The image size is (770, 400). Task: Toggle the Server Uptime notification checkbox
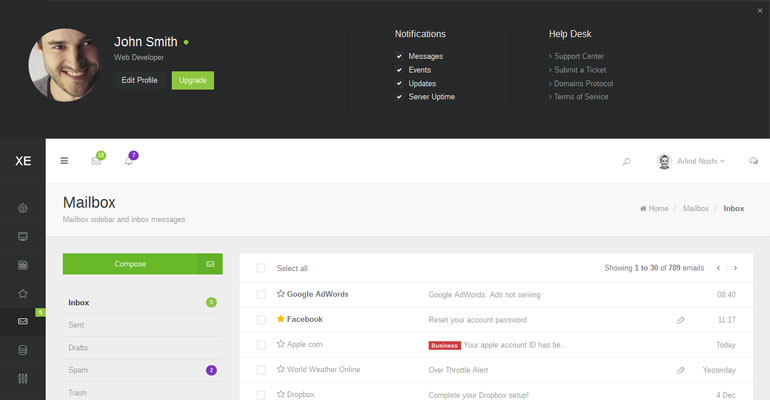pyautogui.click(x=399, y=97)
